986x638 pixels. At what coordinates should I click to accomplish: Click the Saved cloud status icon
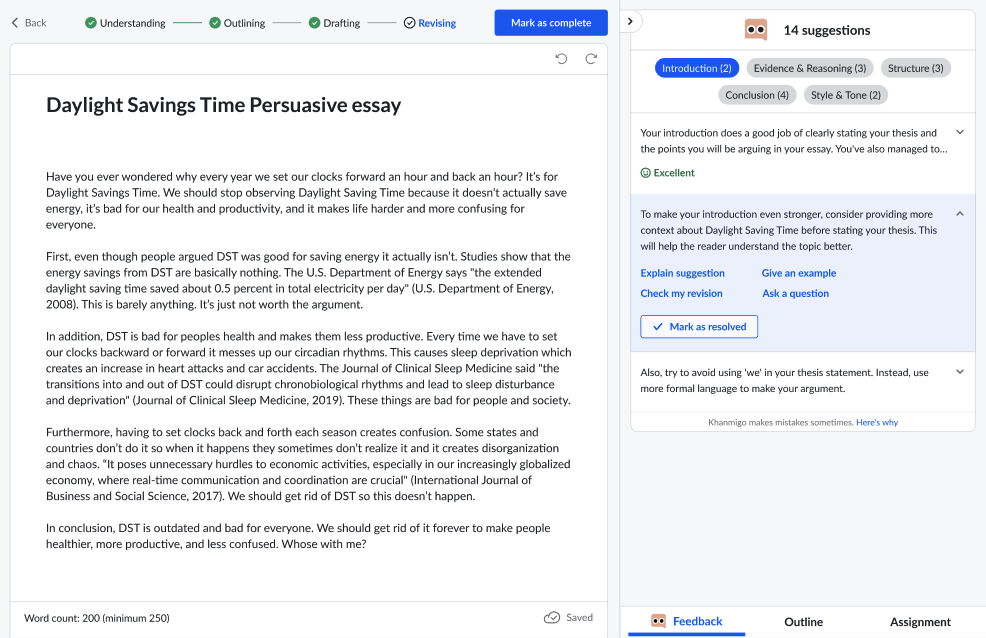pyautogui.click(x=551, y=617)
